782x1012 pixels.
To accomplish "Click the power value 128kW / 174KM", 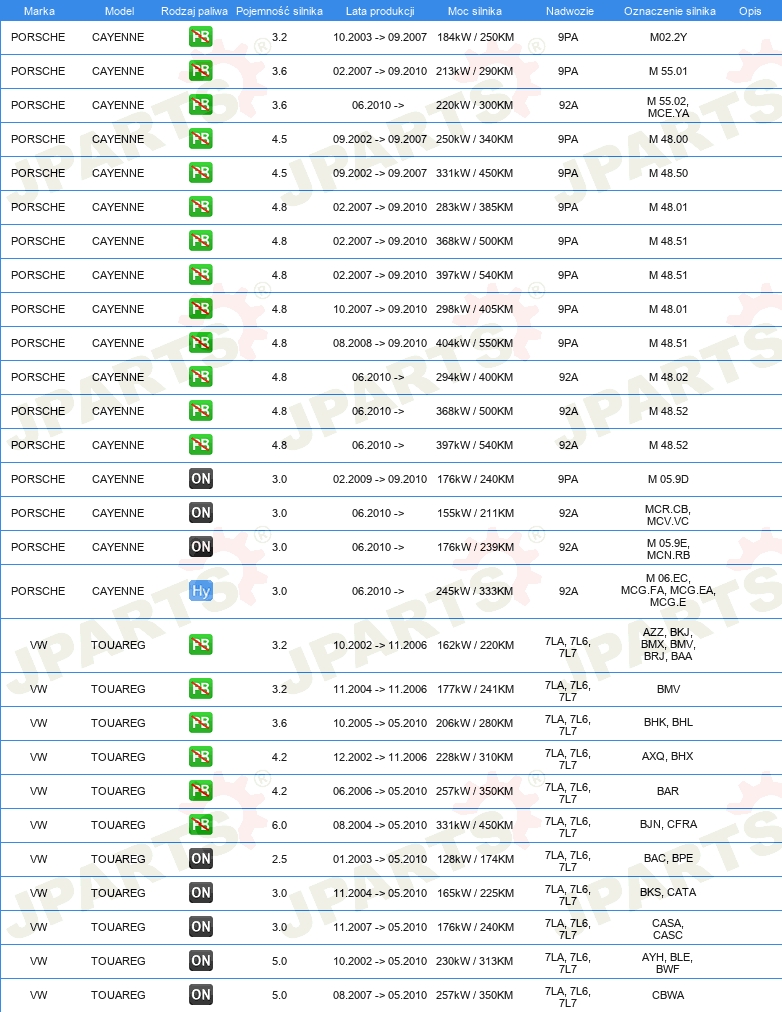I will pos(476,858).
